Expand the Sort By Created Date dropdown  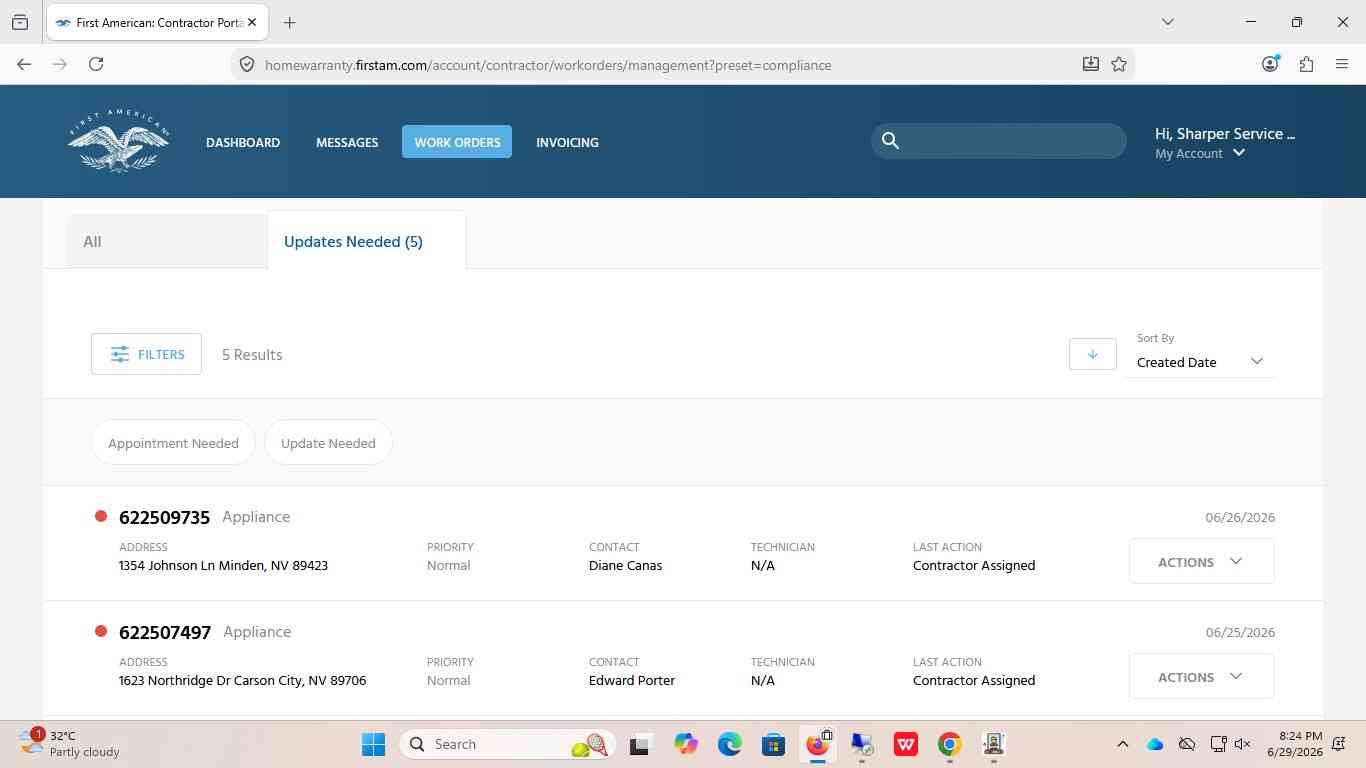(1200, 362)
